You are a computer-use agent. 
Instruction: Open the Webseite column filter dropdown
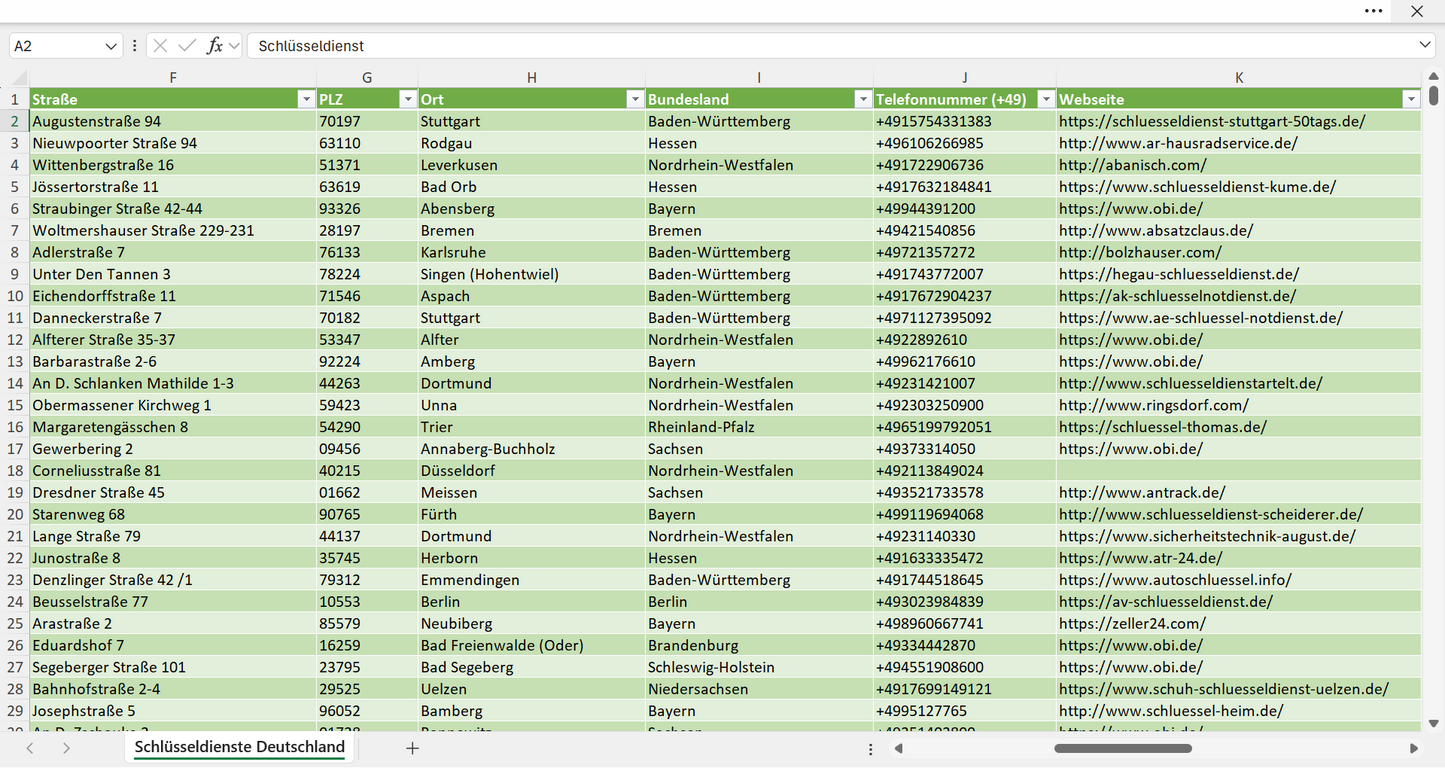[1411, 99]
